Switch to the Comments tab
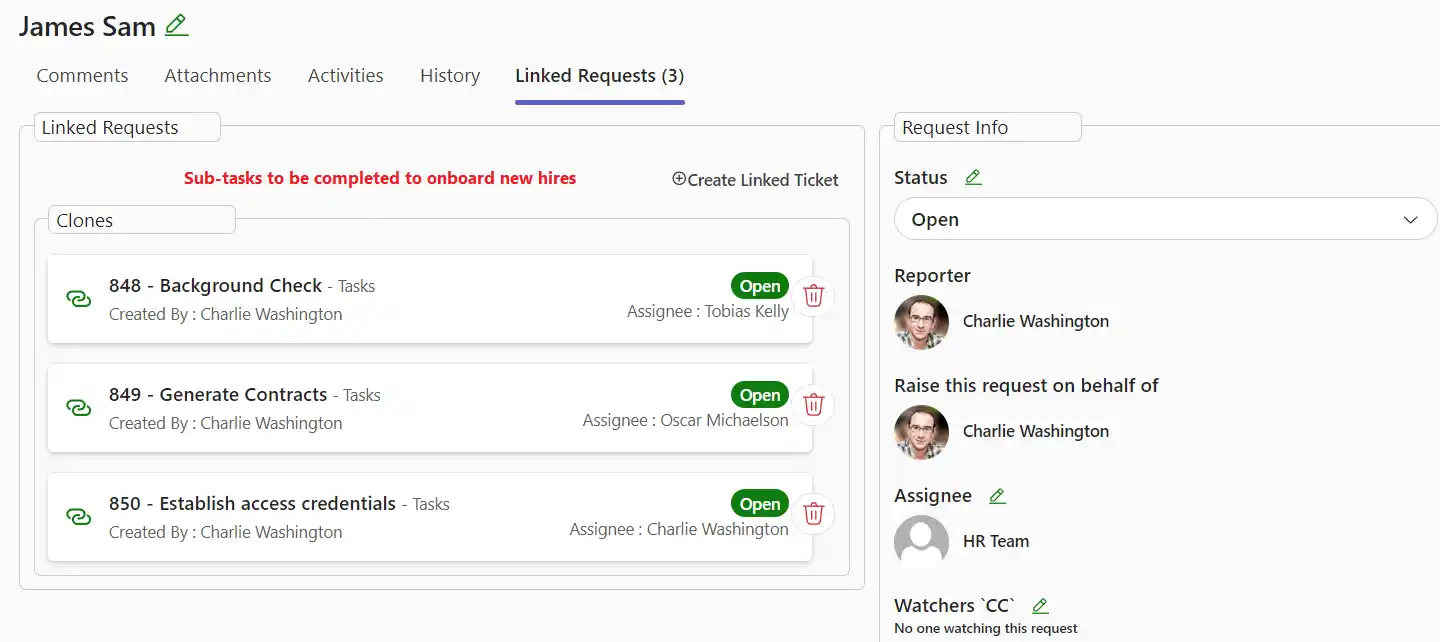Screen dimensions: 1440x642 pos(82,76)
